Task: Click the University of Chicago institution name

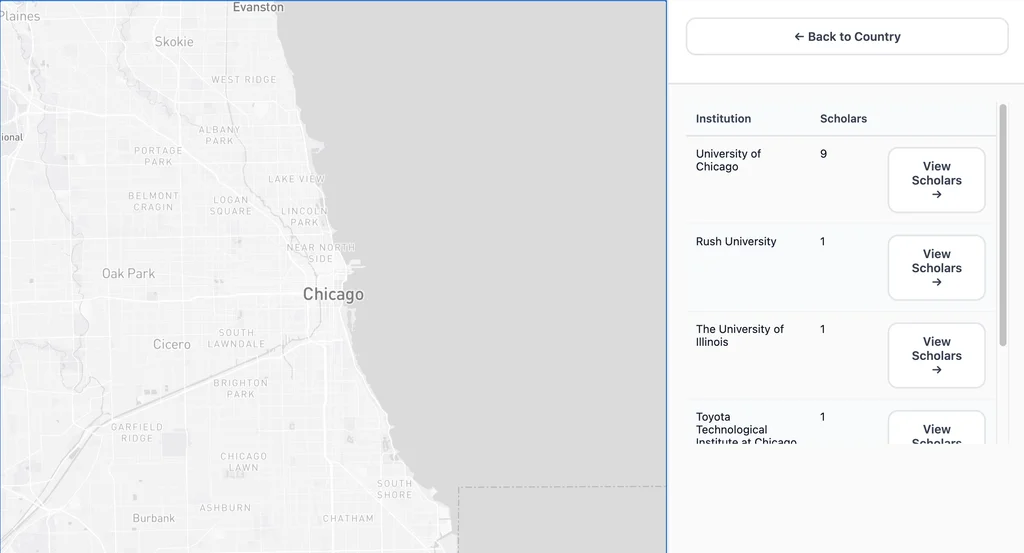Action: point(728,160)
